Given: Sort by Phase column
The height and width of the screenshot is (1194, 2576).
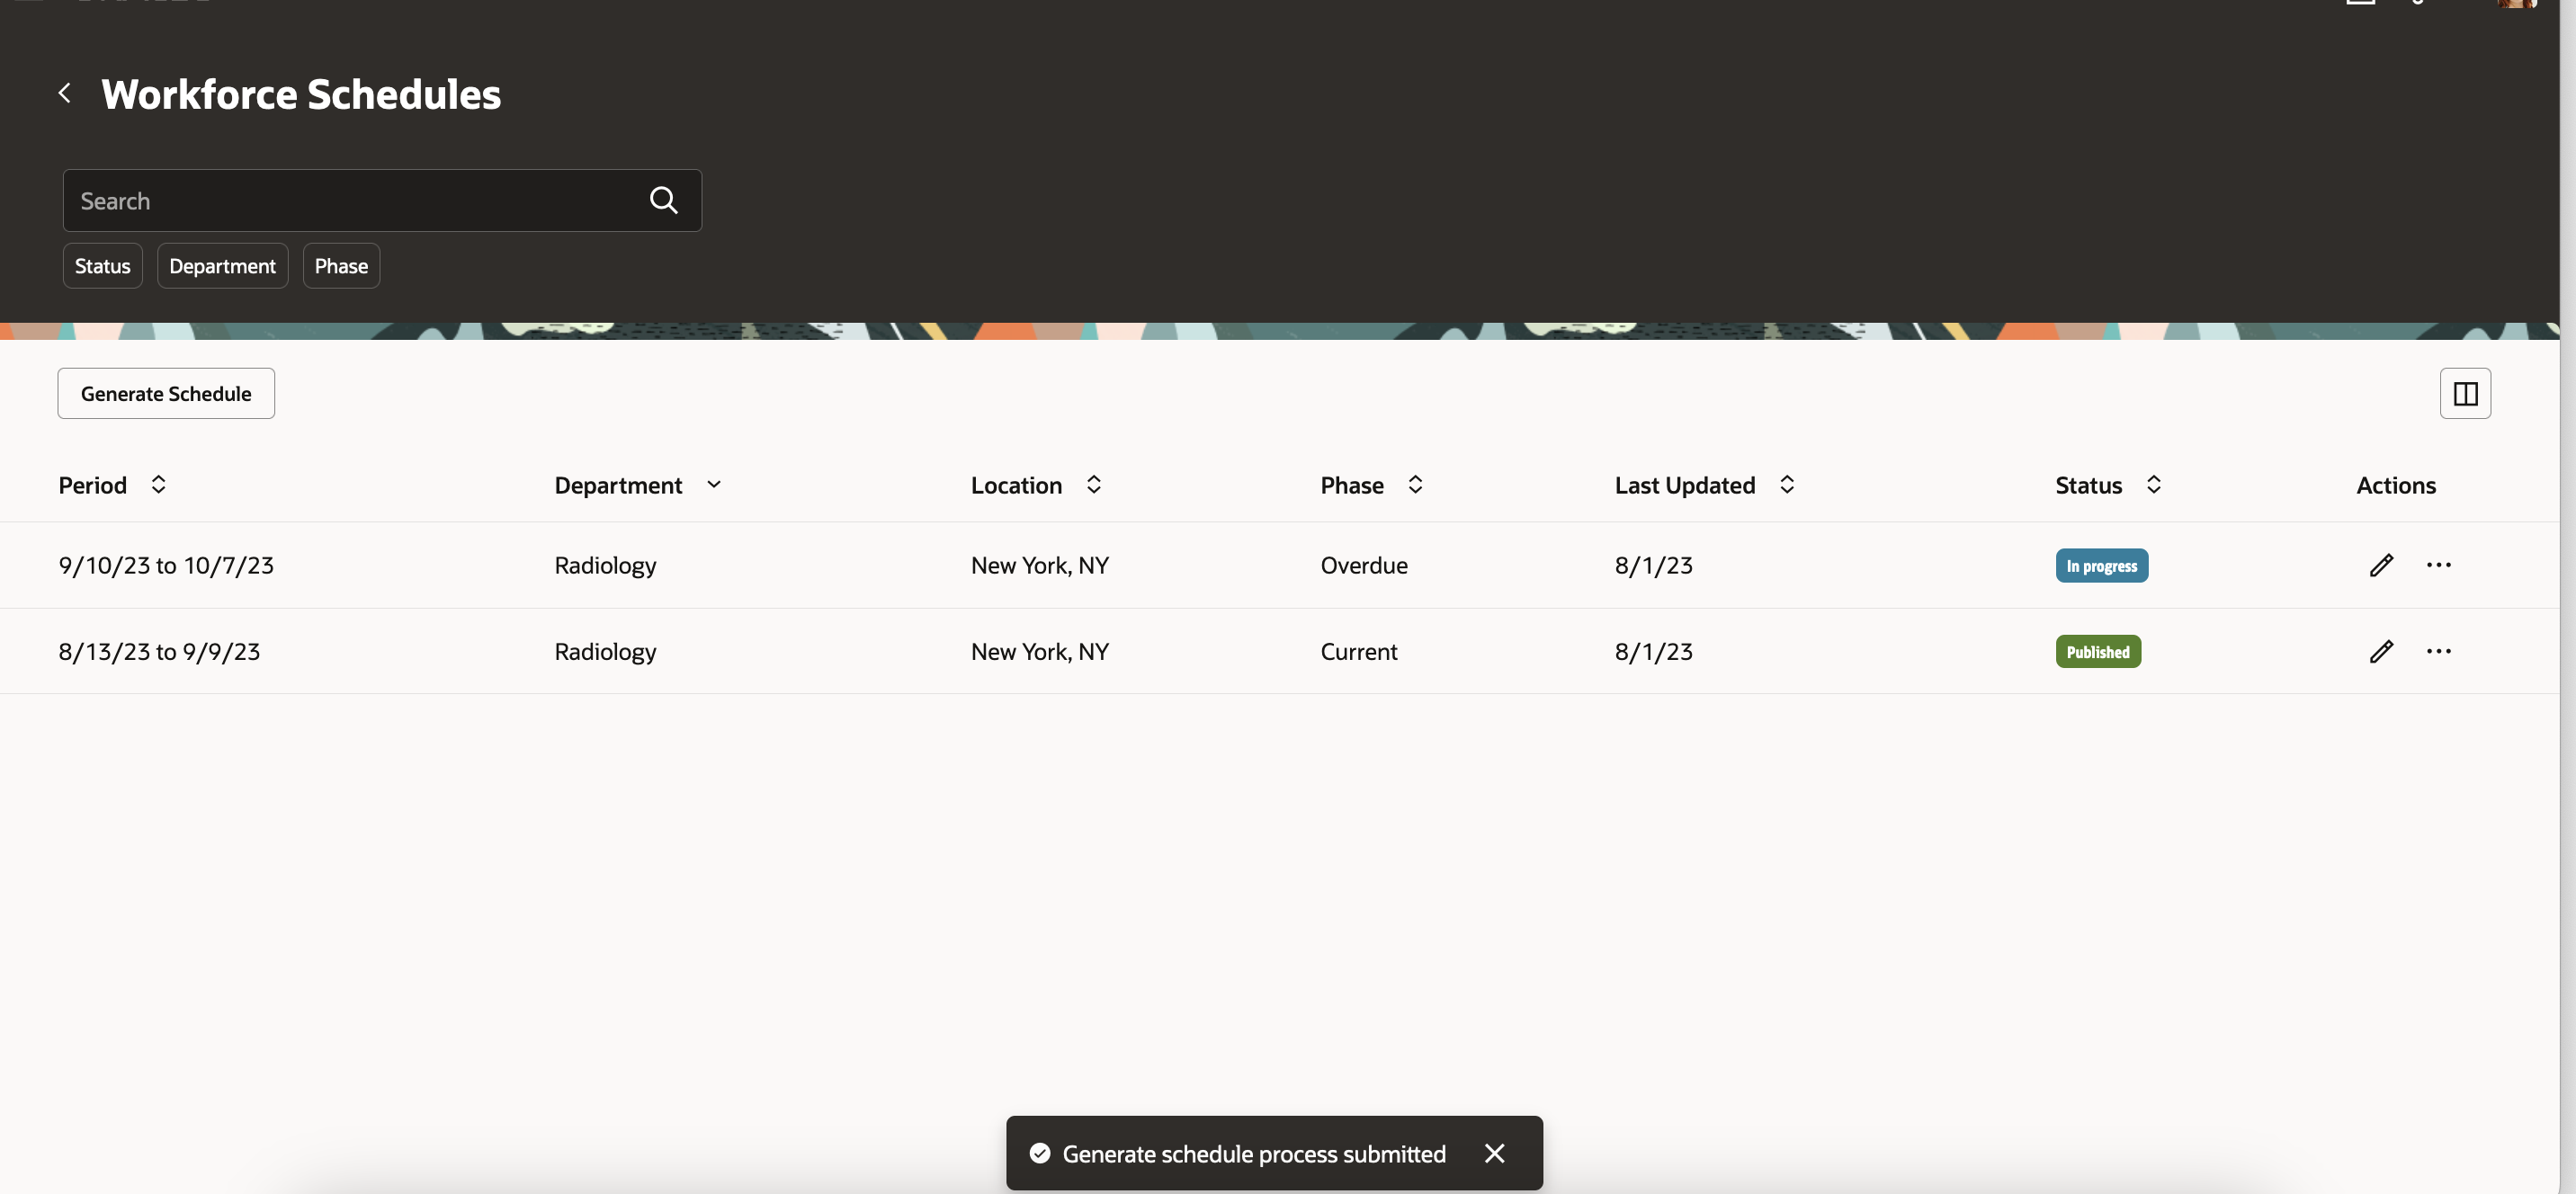Looking at the screenshot, I should 1415,485.
